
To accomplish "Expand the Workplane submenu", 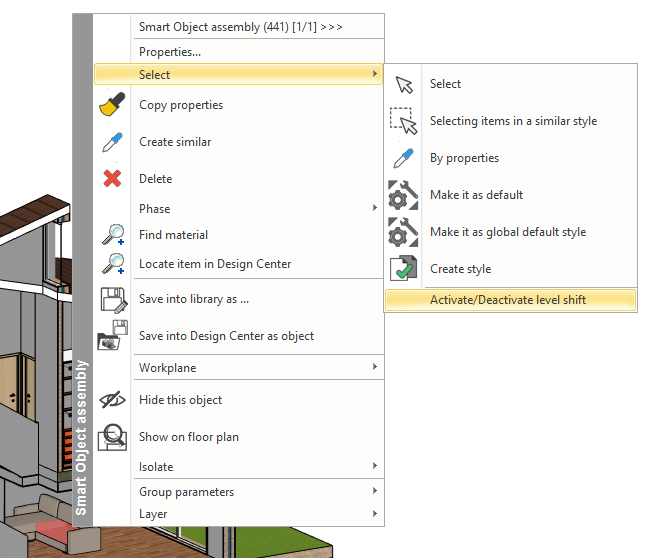I will (x=375, y=368).
